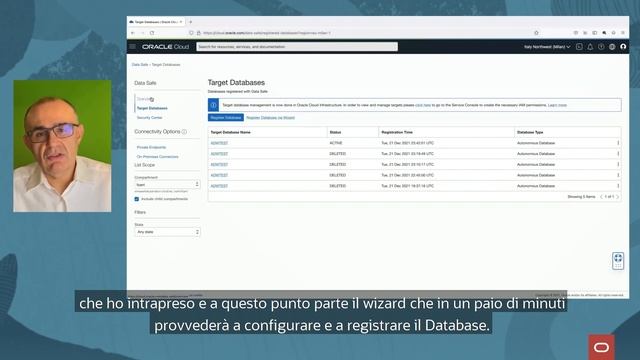Open the Italy Northwest (Milan) region dropdown
Screen dimensions: 640x360
tap(547, 47)
